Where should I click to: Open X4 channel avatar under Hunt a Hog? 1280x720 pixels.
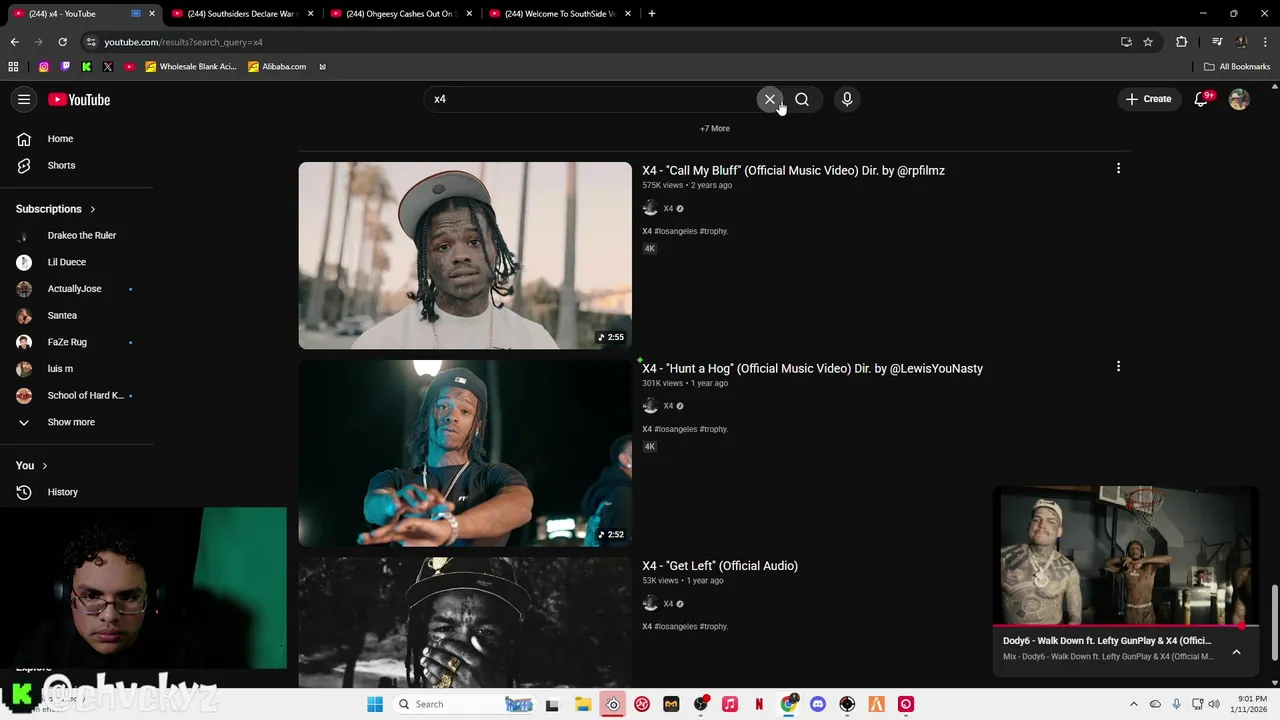coord(650,406)
